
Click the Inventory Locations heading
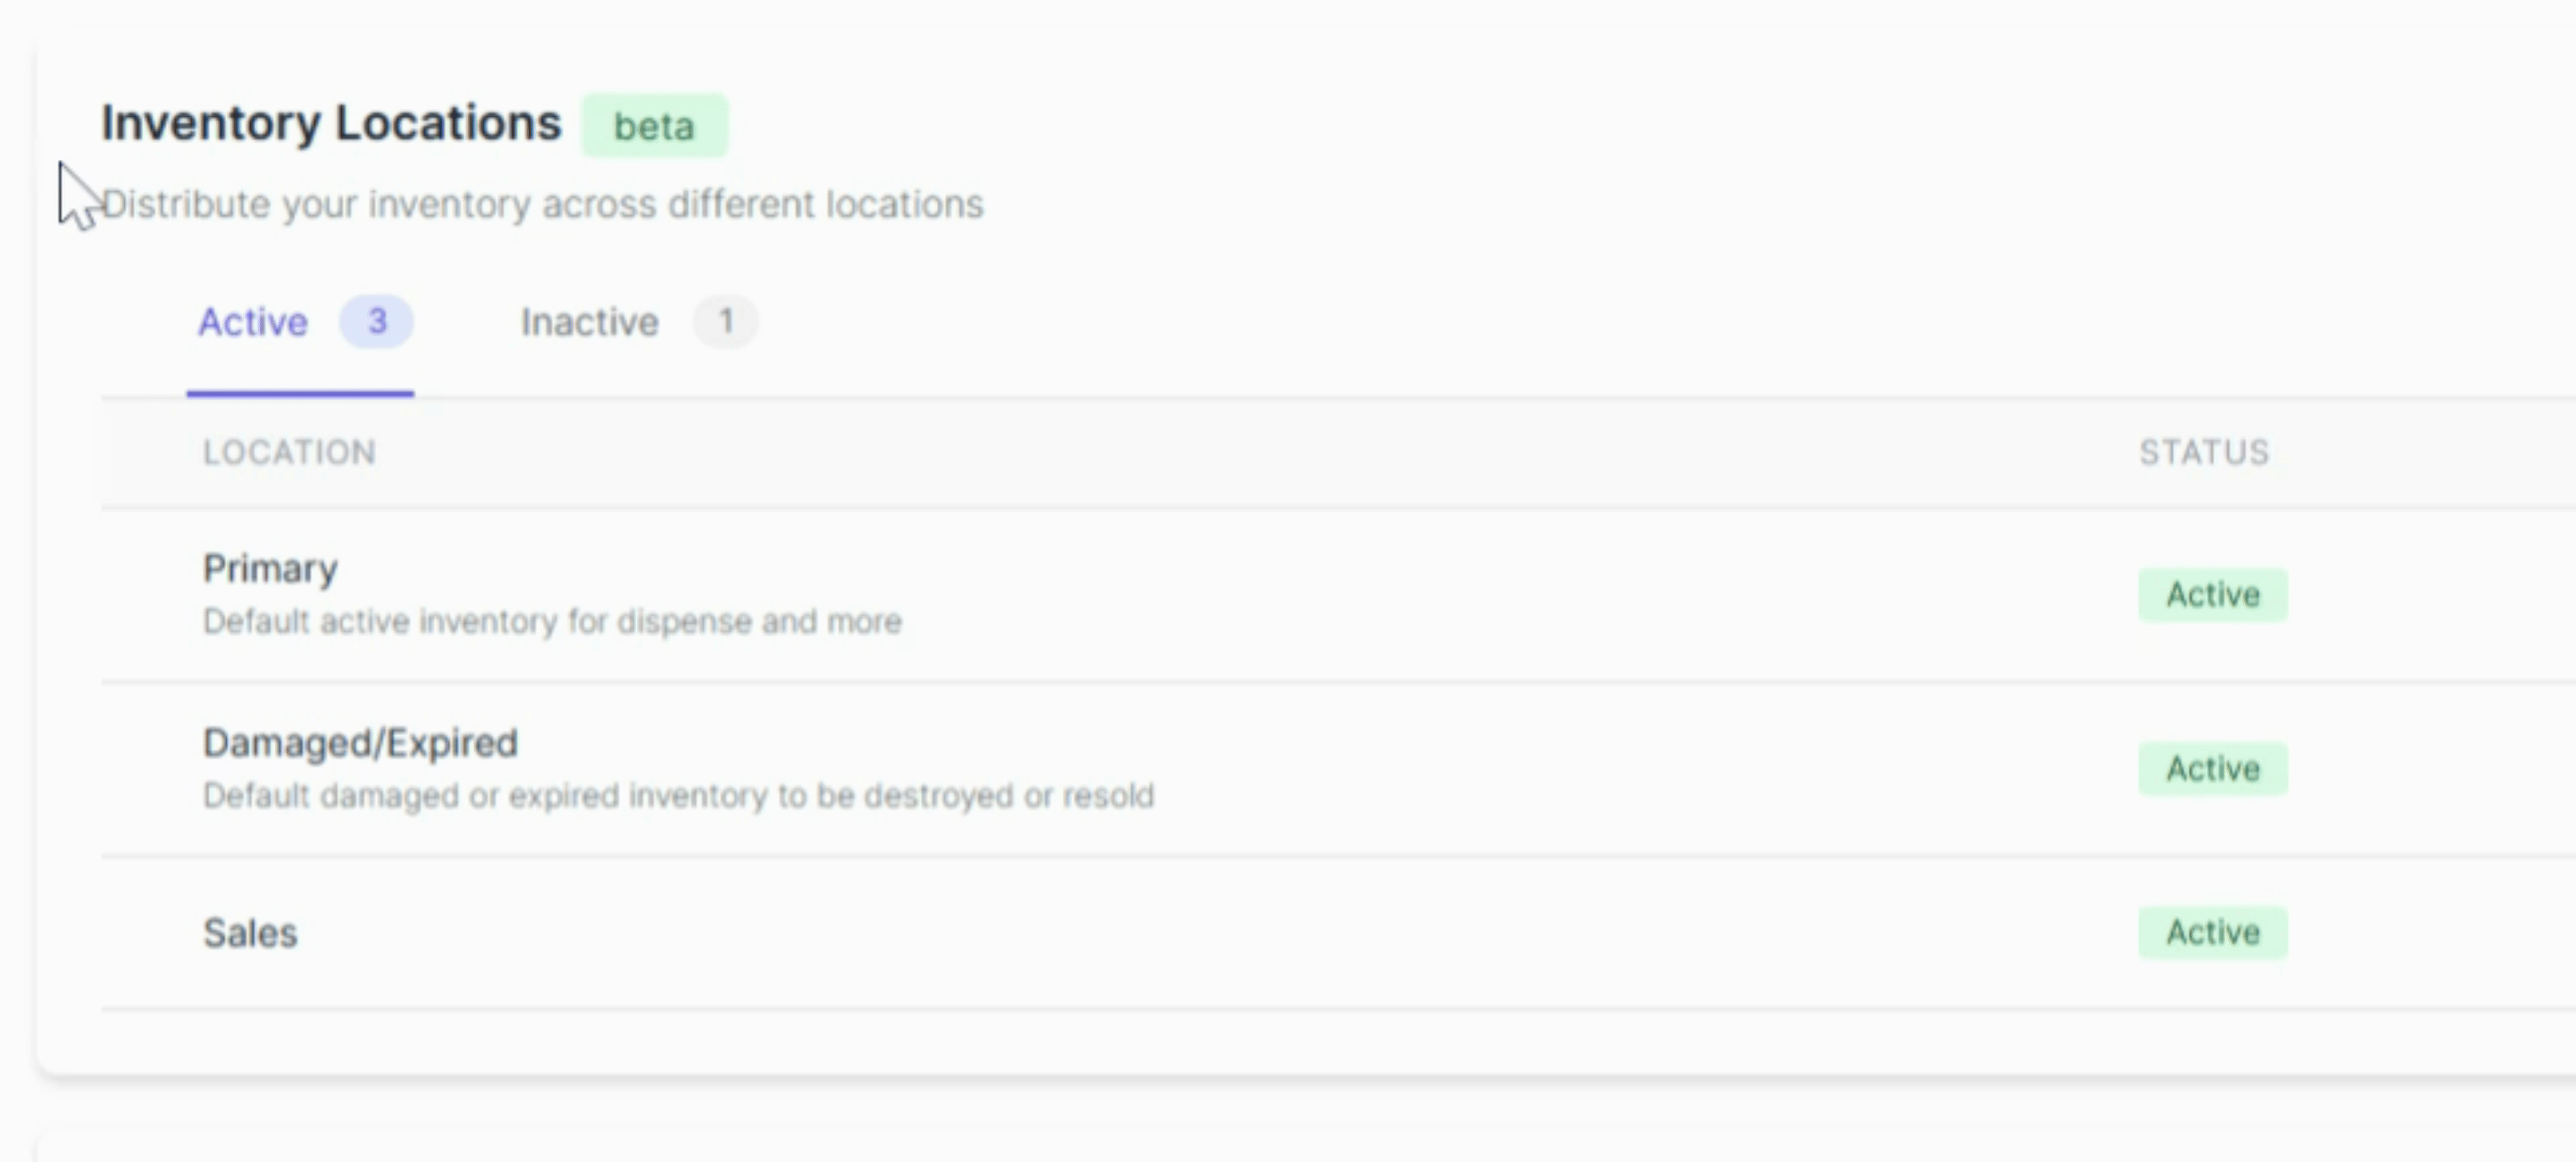coord(332,122)
